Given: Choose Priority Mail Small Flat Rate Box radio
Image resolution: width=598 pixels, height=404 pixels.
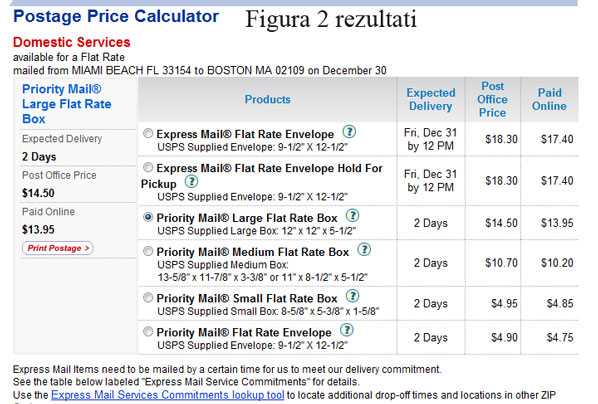Looking at the screenshot, I should point(148,298).
